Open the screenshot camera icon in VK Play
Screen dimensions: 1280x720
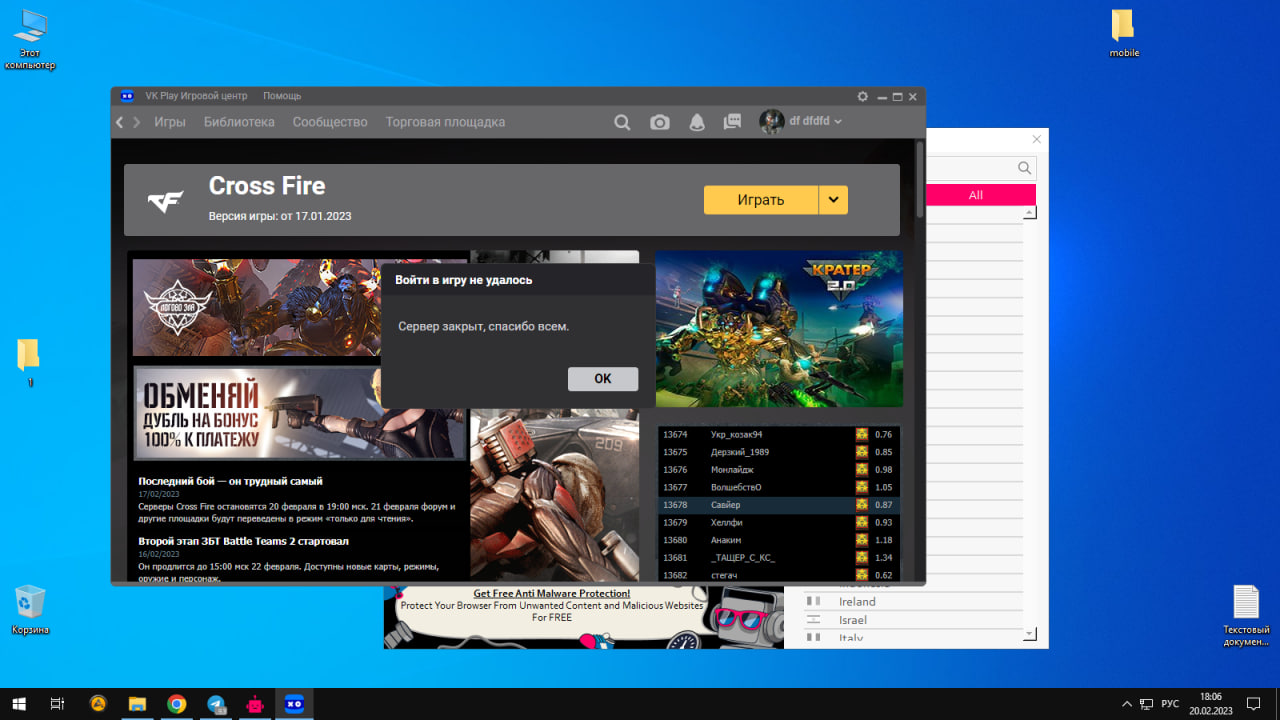pos(659,122)
